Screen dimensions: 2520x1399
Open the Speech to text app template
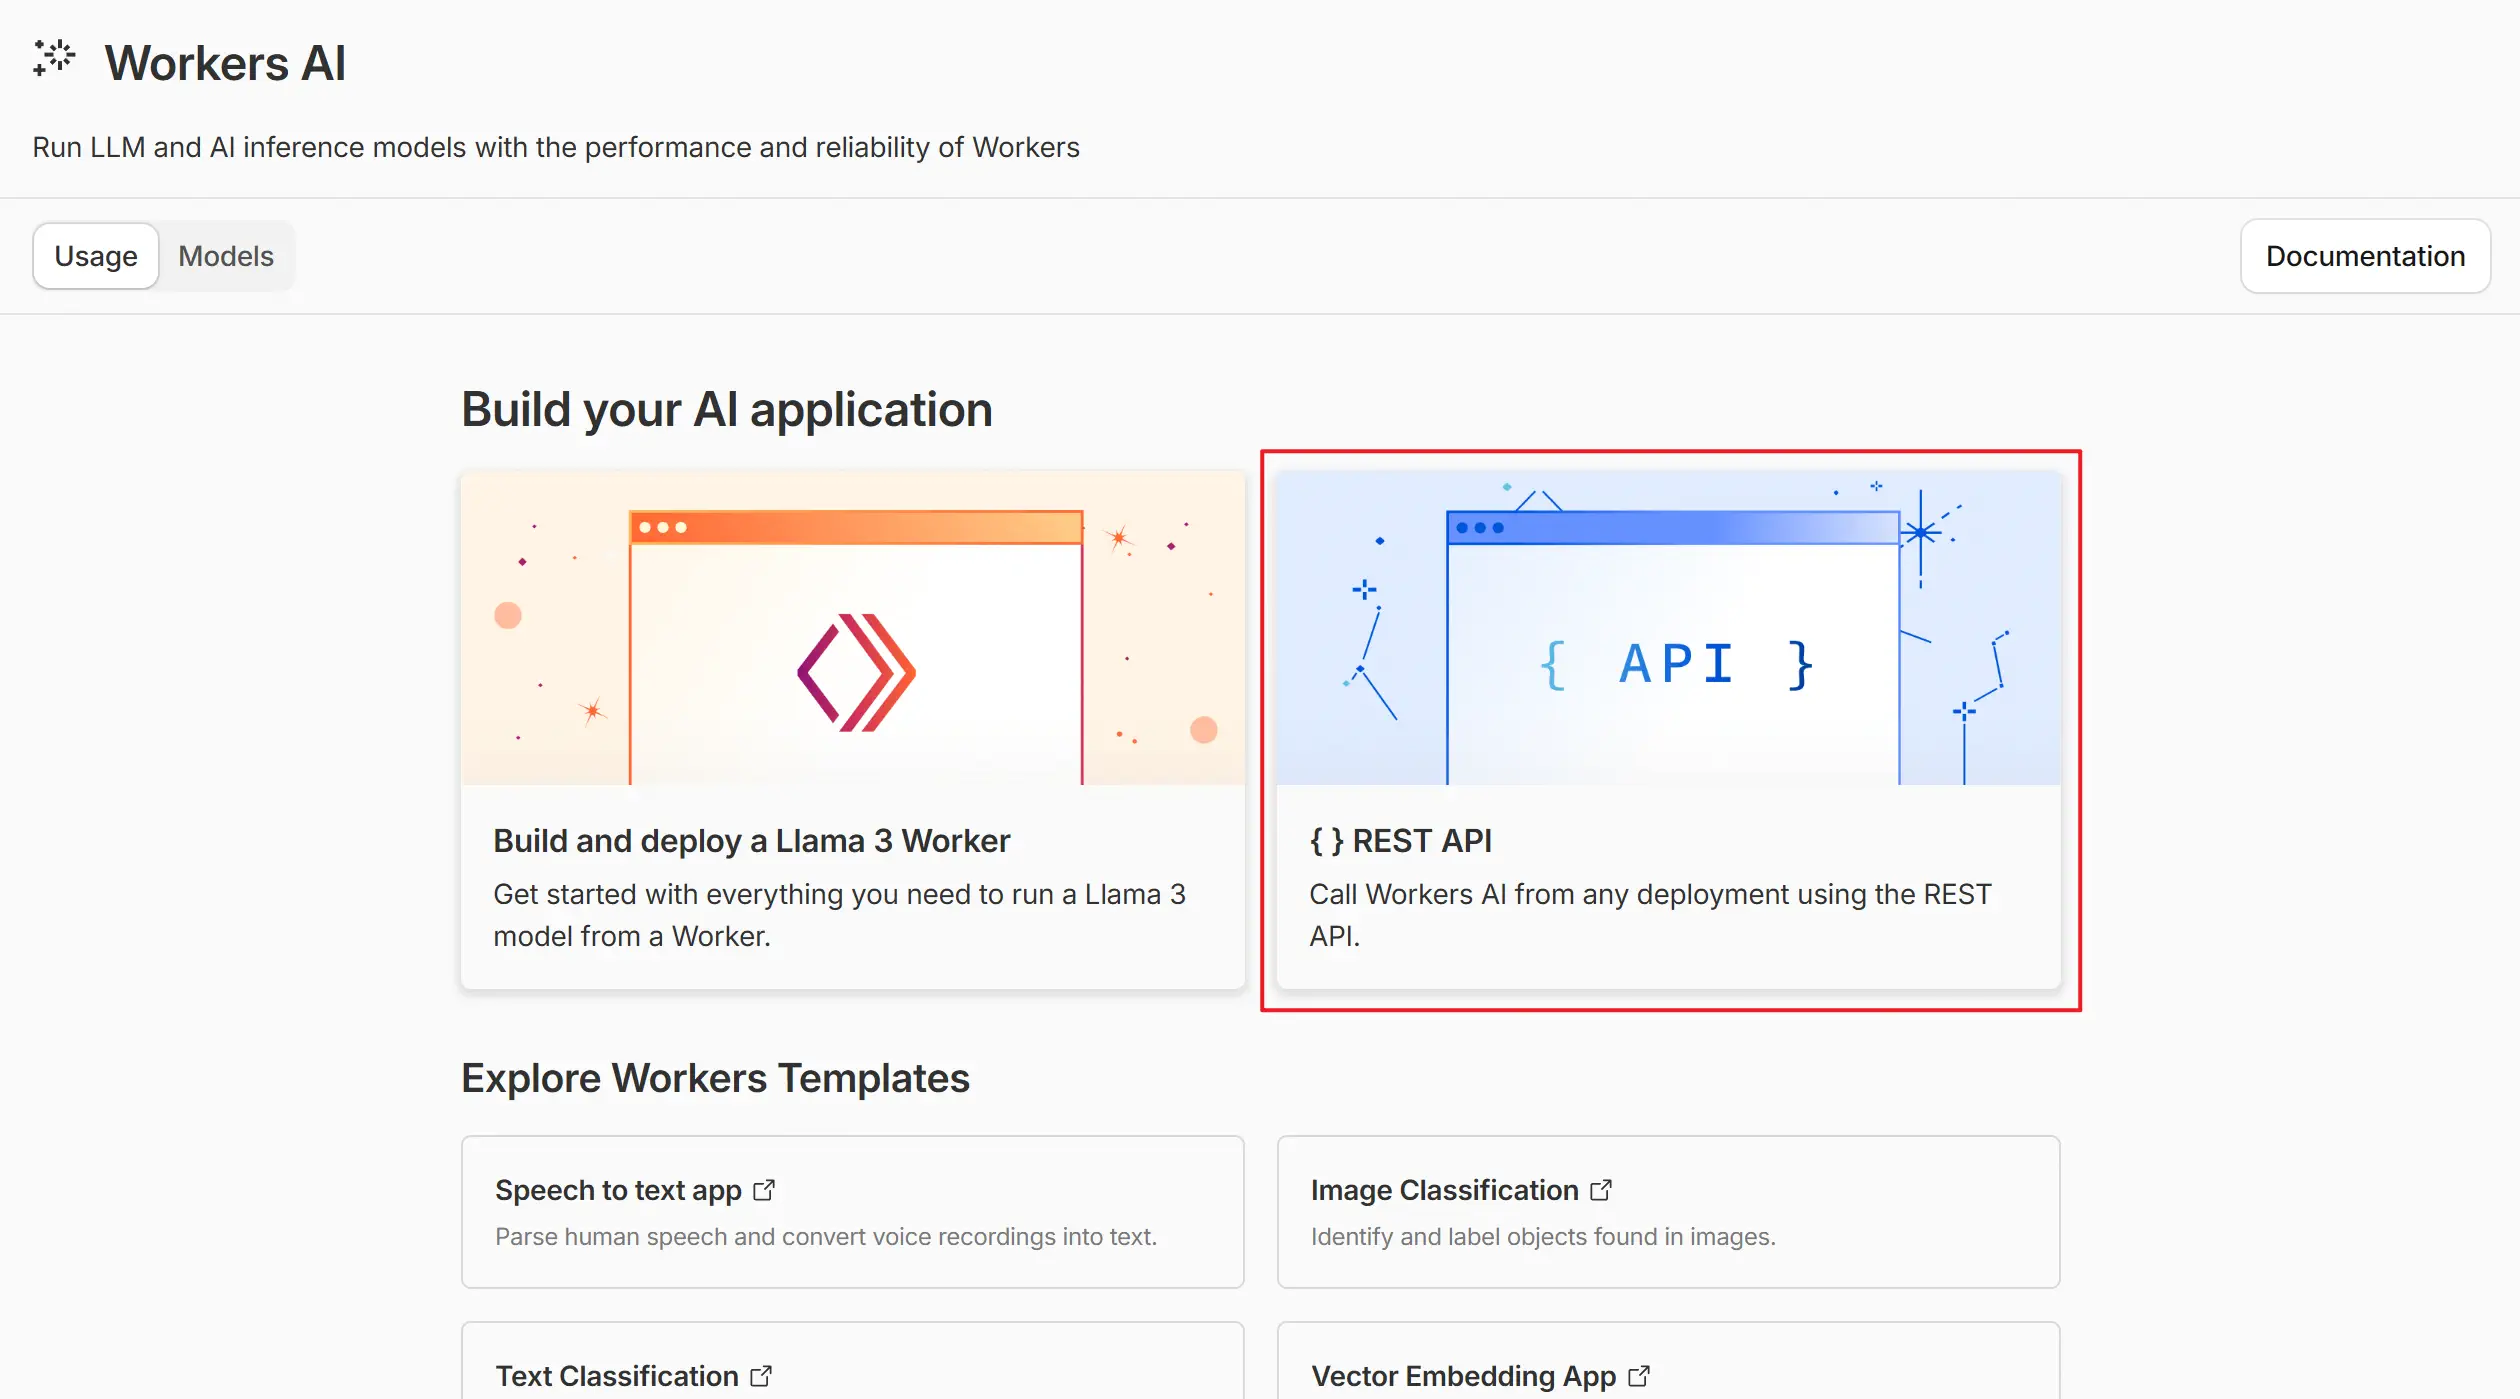(618, 1190)
